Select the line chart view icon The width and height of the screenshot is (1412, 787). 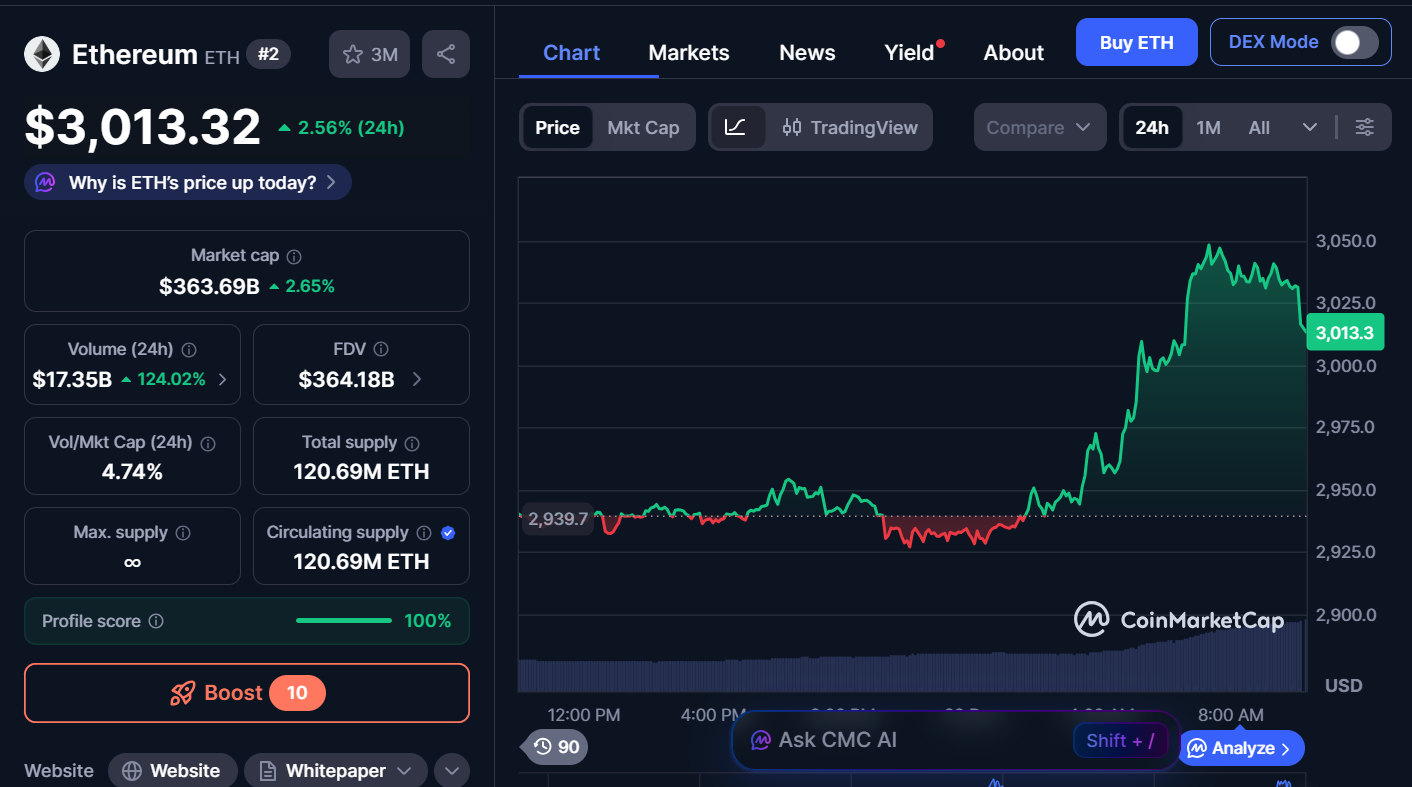(x=737, y=127)
